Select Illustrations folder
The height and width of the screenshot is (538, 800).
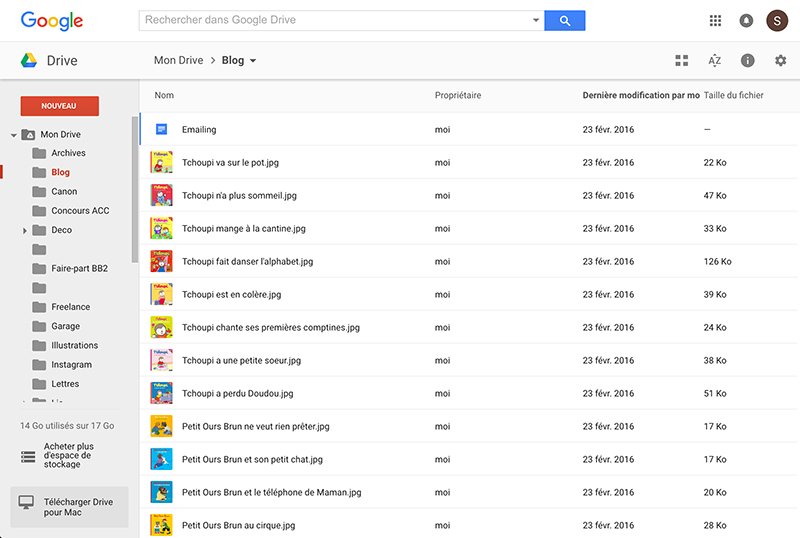[74, 346]
